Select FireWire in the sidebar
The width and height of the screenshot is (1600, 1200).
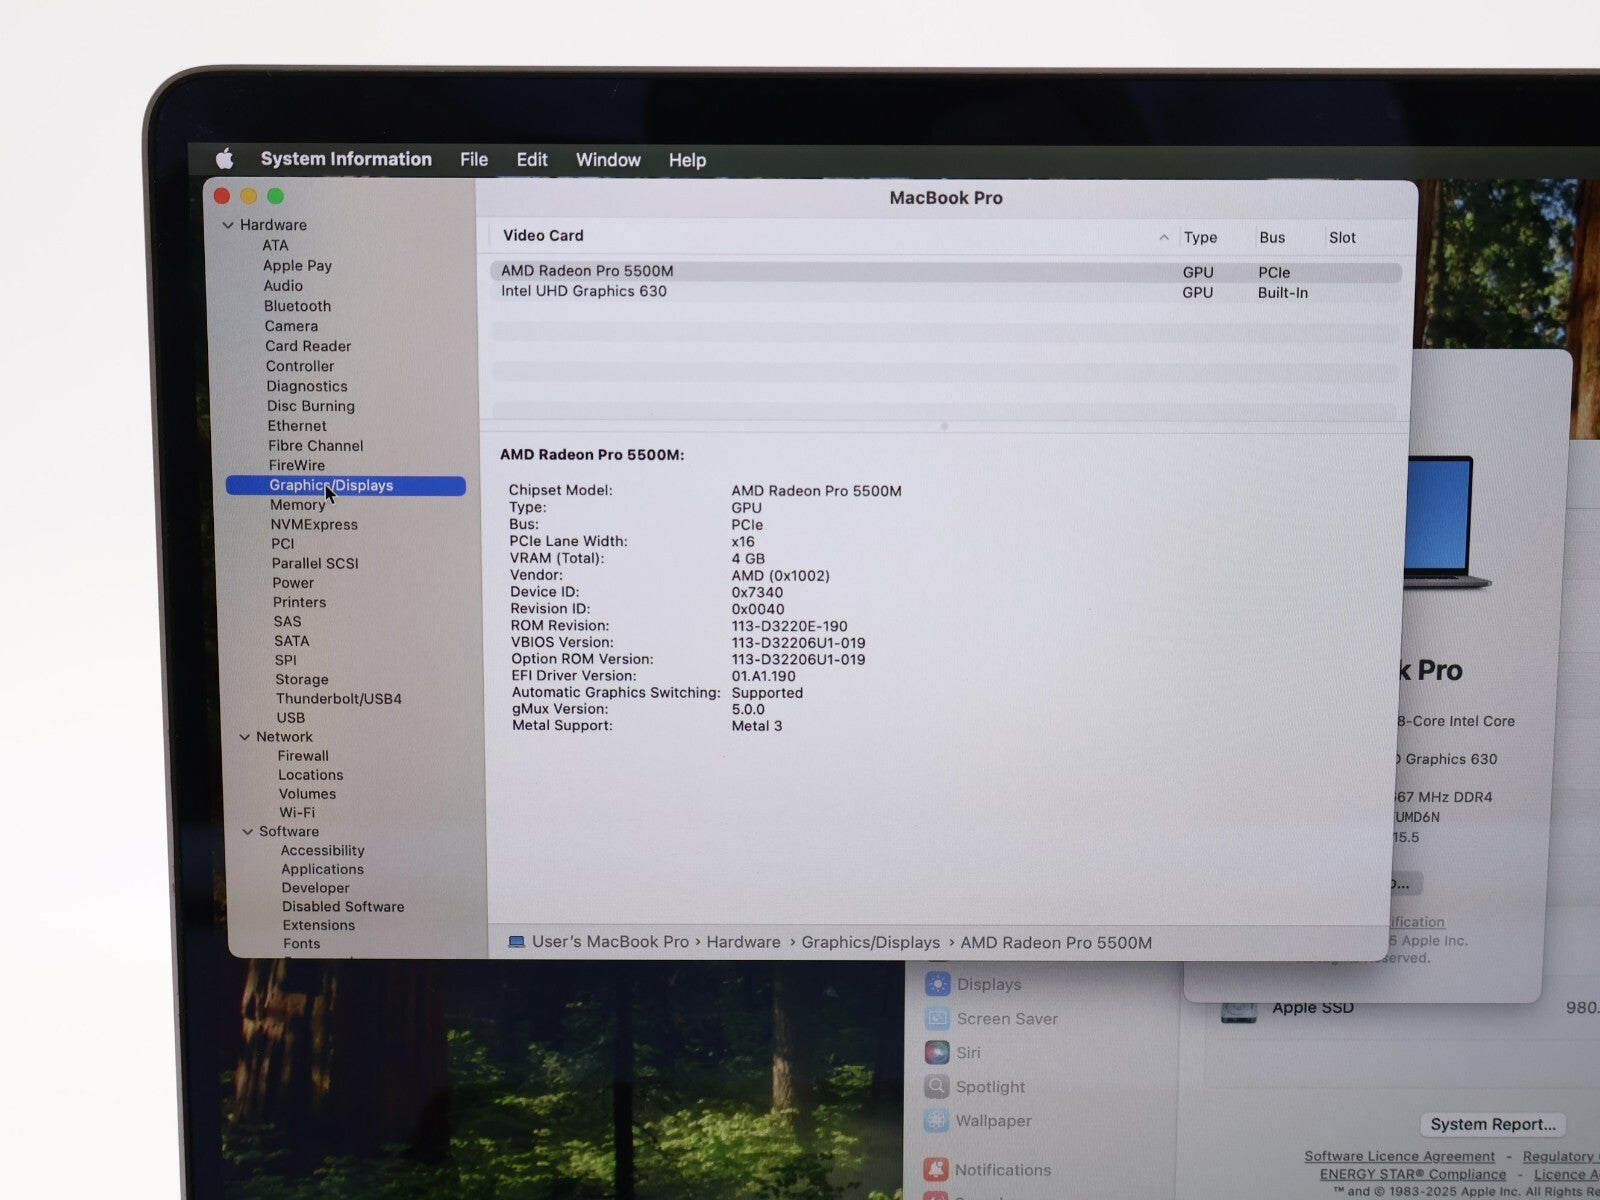(x=297, y=466)
